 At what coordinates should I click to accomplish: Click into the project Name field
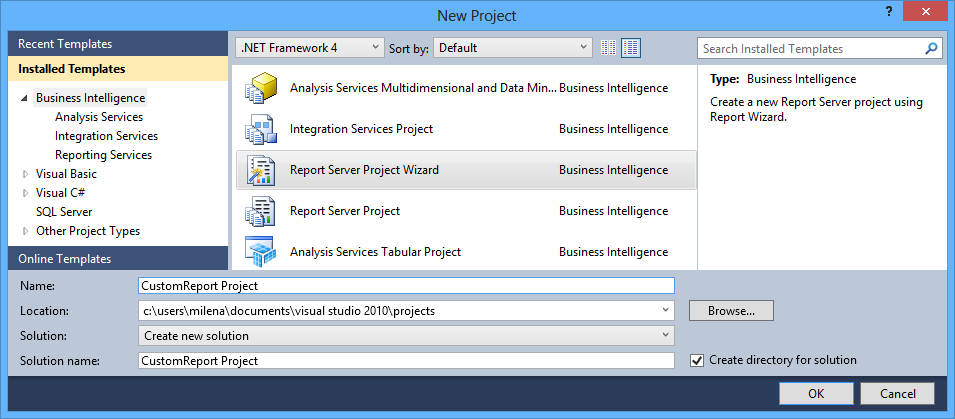pos(406,286)
